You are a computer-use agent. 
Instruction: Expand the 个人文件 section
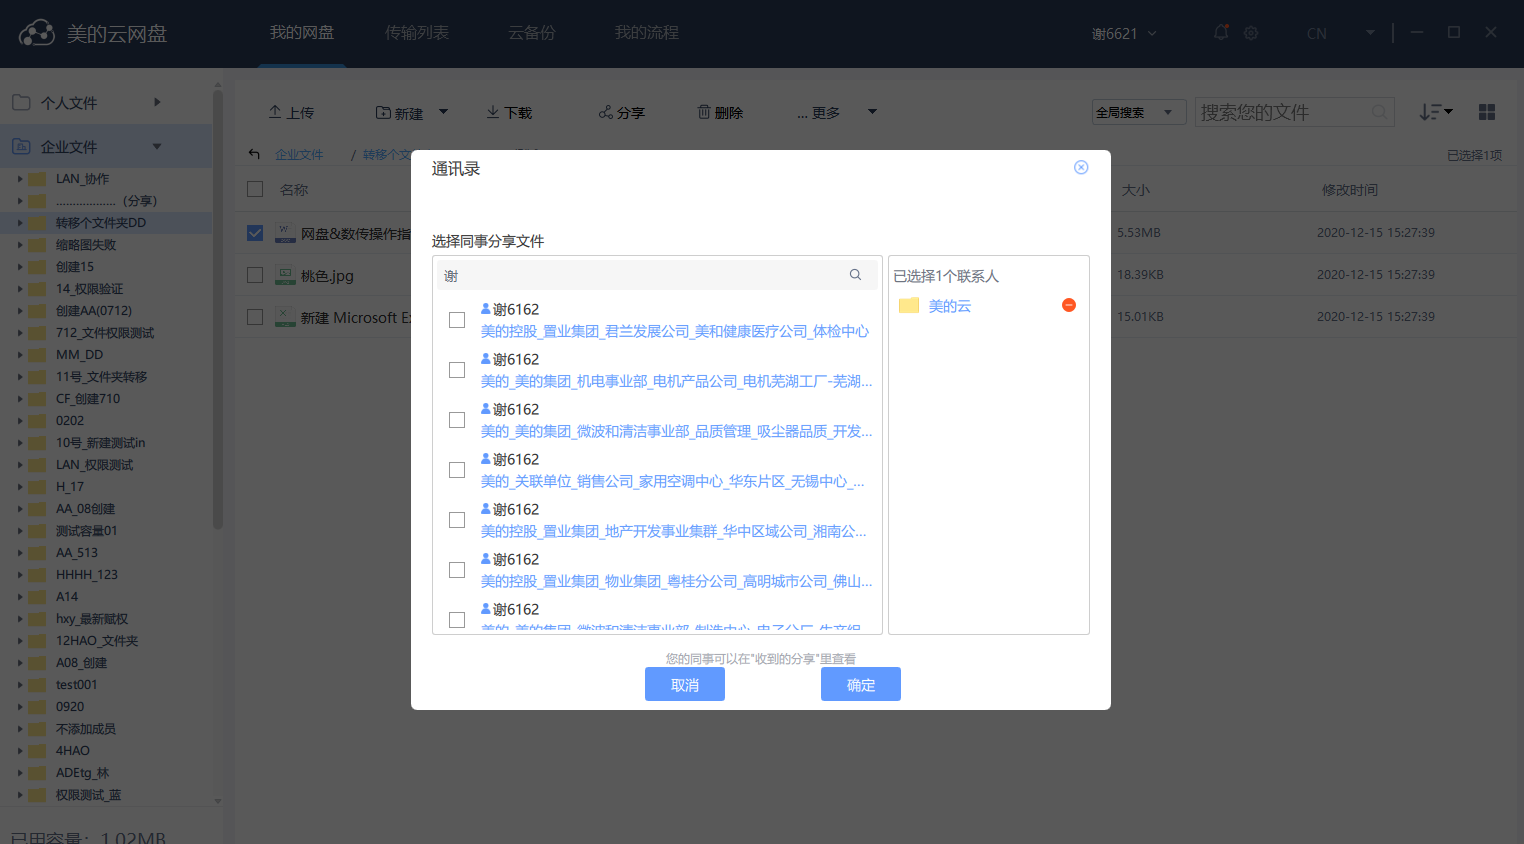click(157, 102)
